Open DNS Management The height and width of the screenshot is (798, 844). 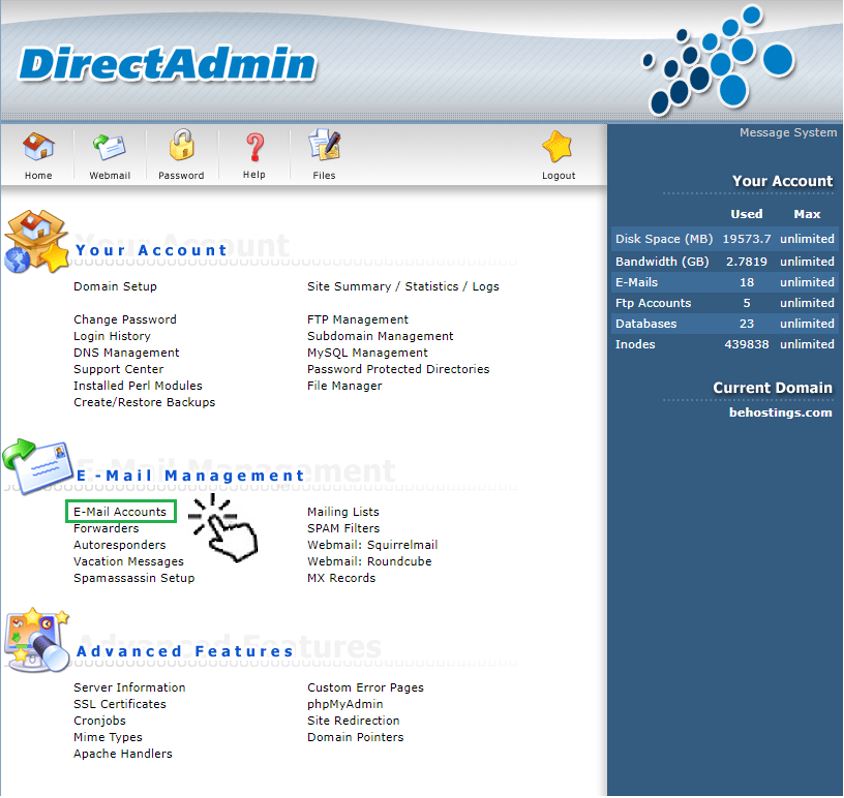click(126, 352)
